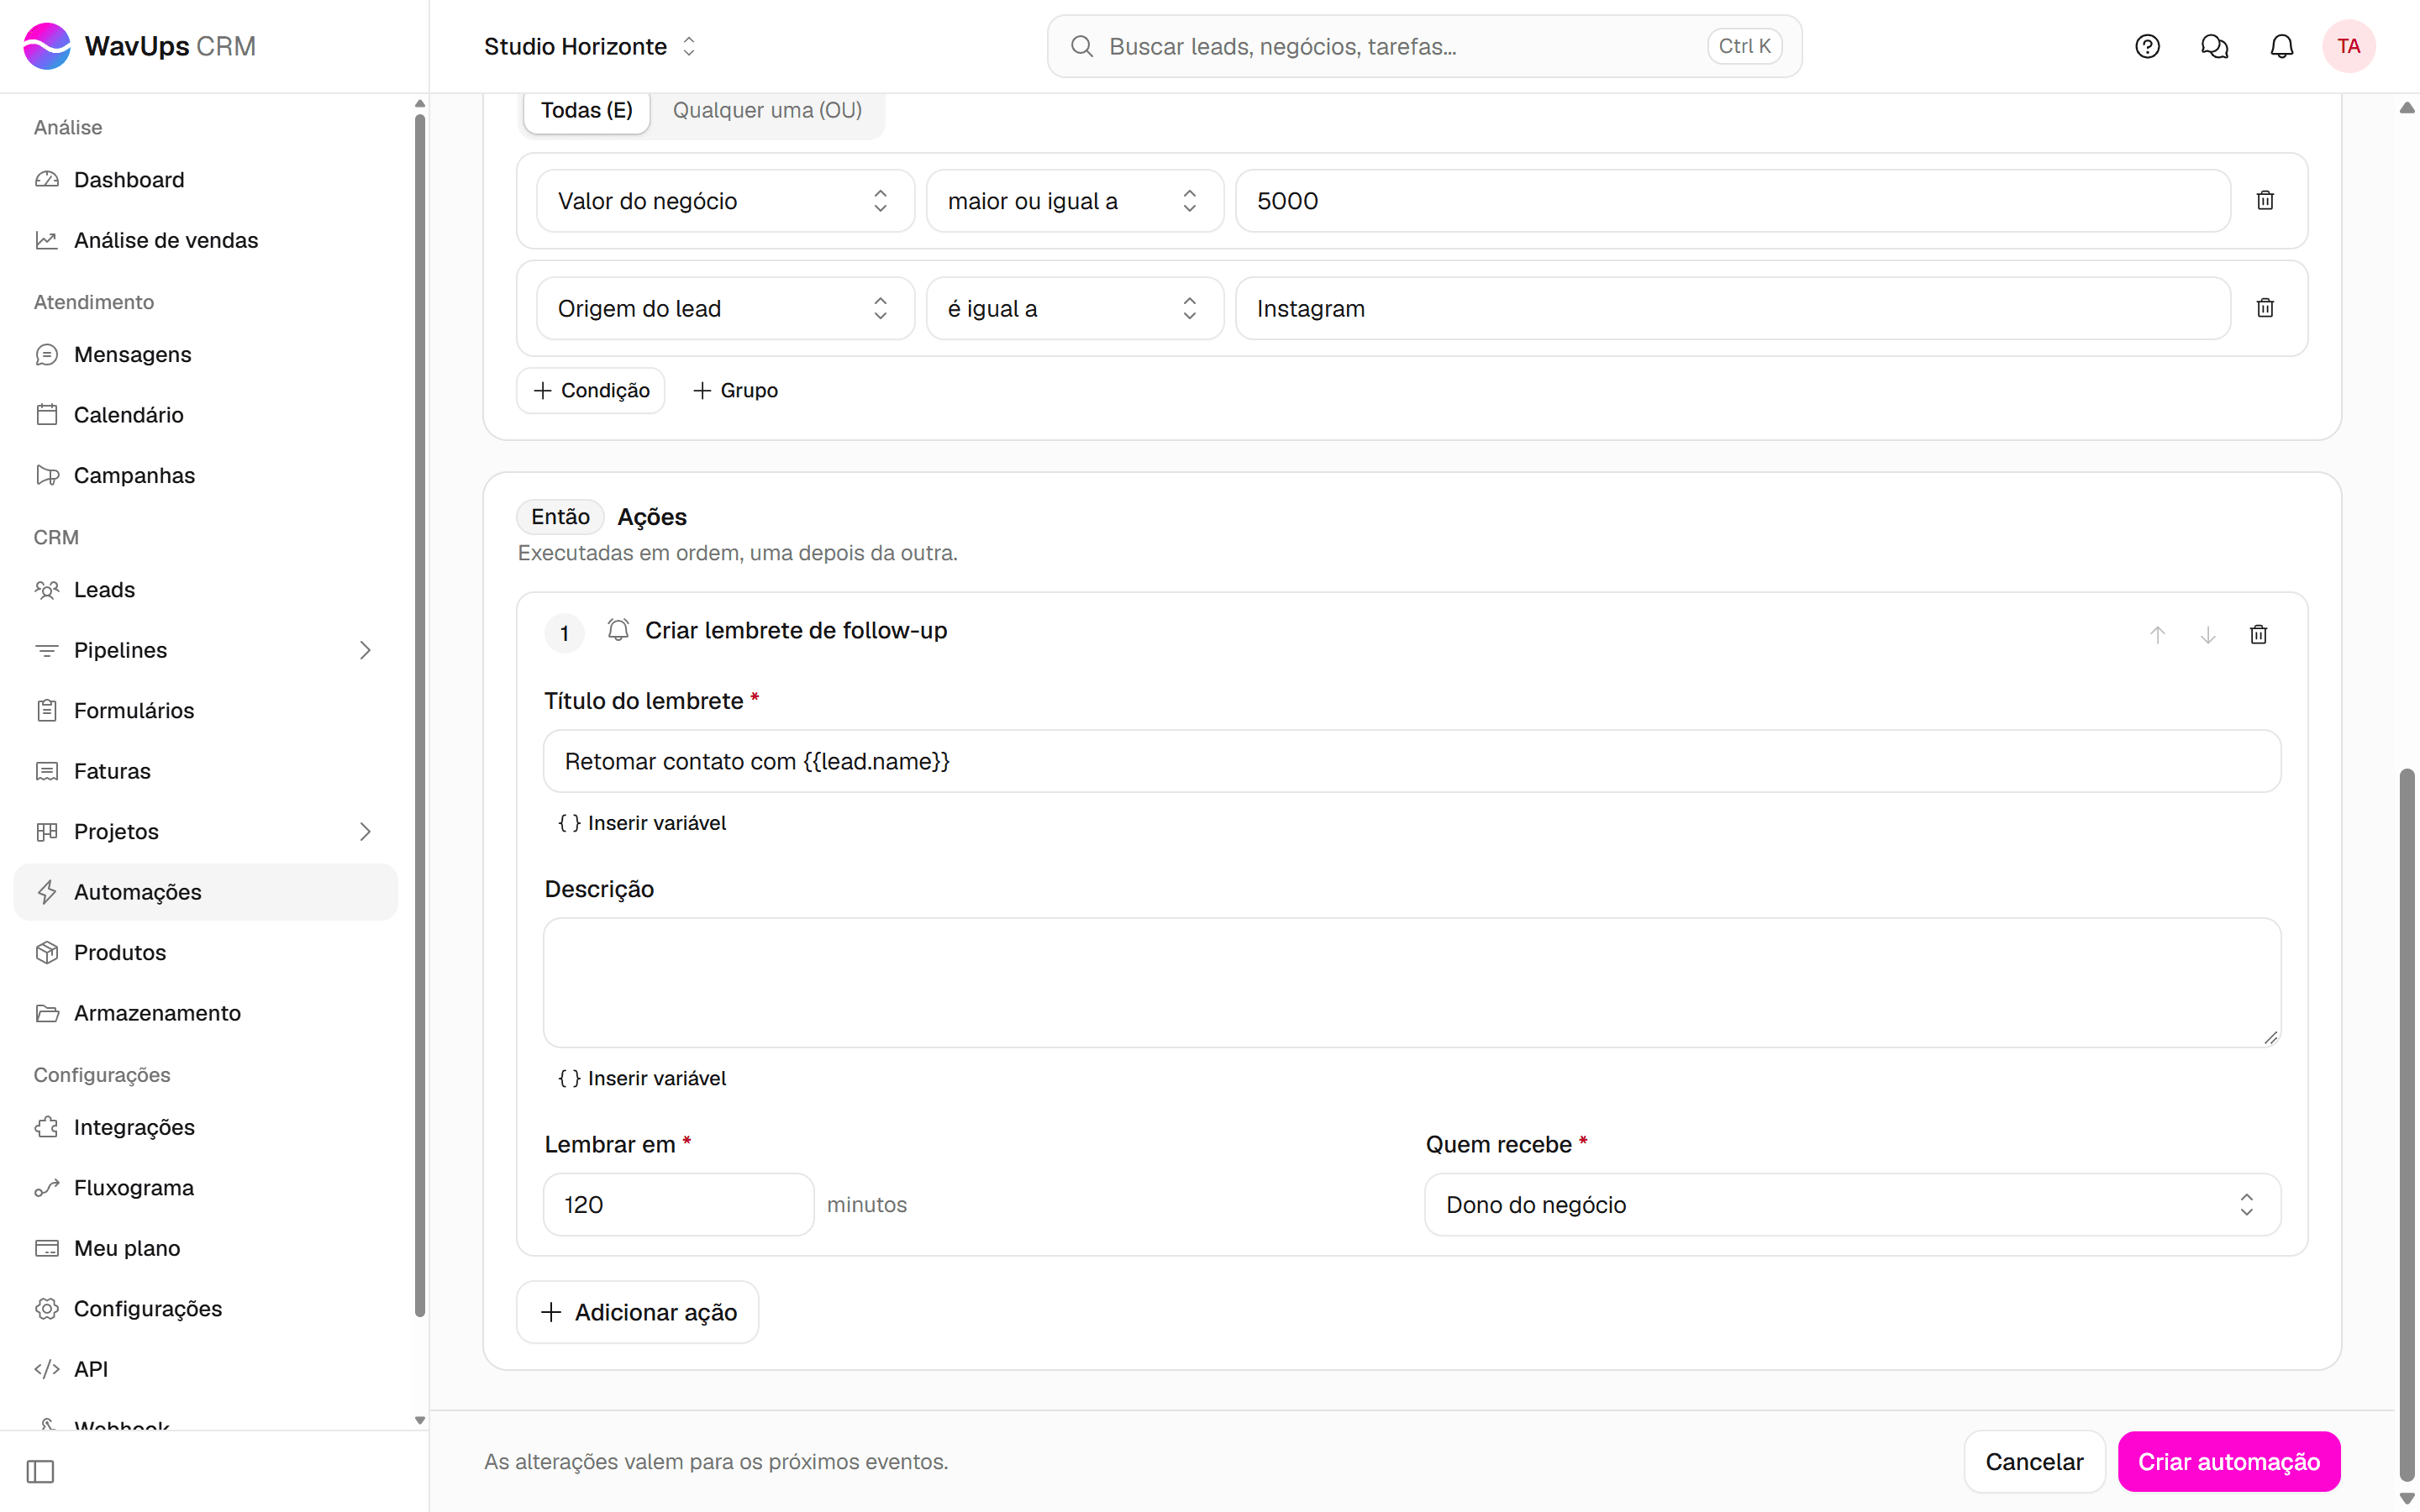Open the TA user avatar
This screenshot has height=1512, width=2420.
2348,46
